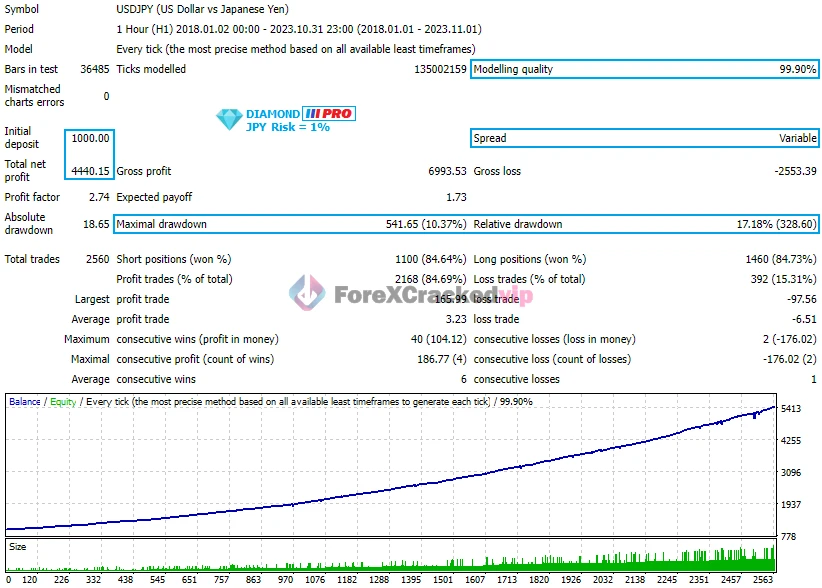Image resolution: width=822 pixels, height=588 pixels.
Task: Click the ForexCracked watermark logo icon
Action: (x=307, y=293)
